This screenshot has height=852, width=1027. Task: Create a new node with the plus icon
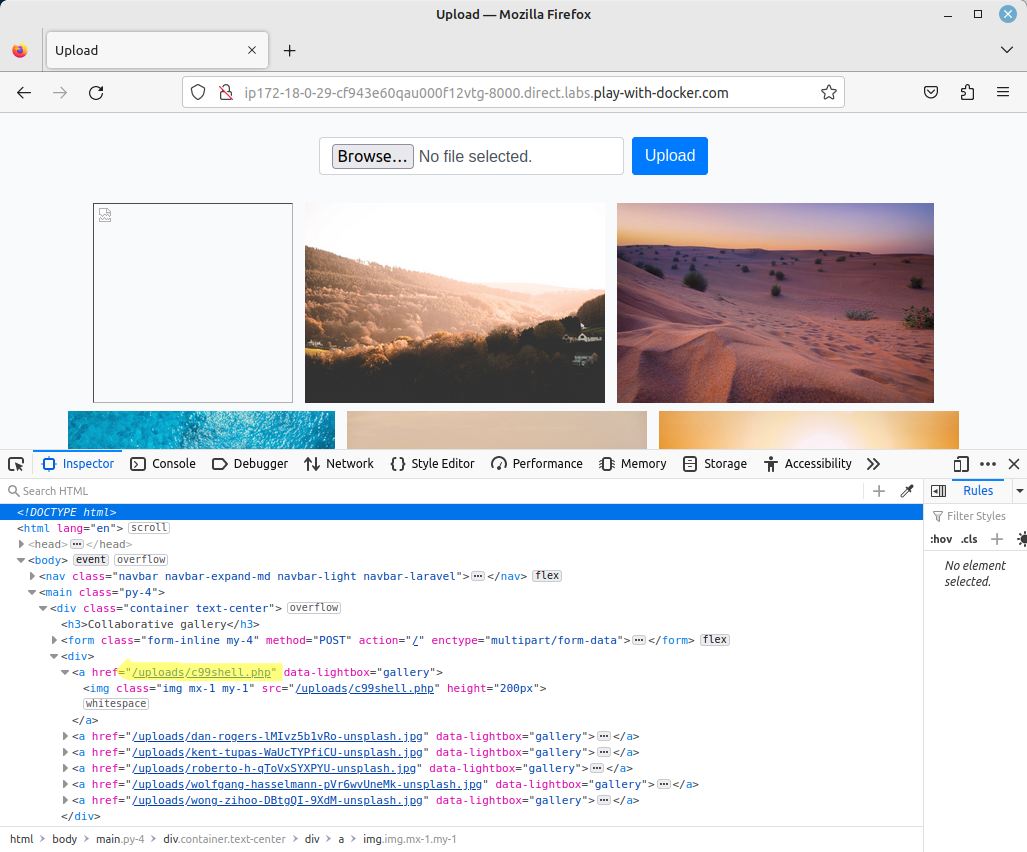tap(879, 491)
